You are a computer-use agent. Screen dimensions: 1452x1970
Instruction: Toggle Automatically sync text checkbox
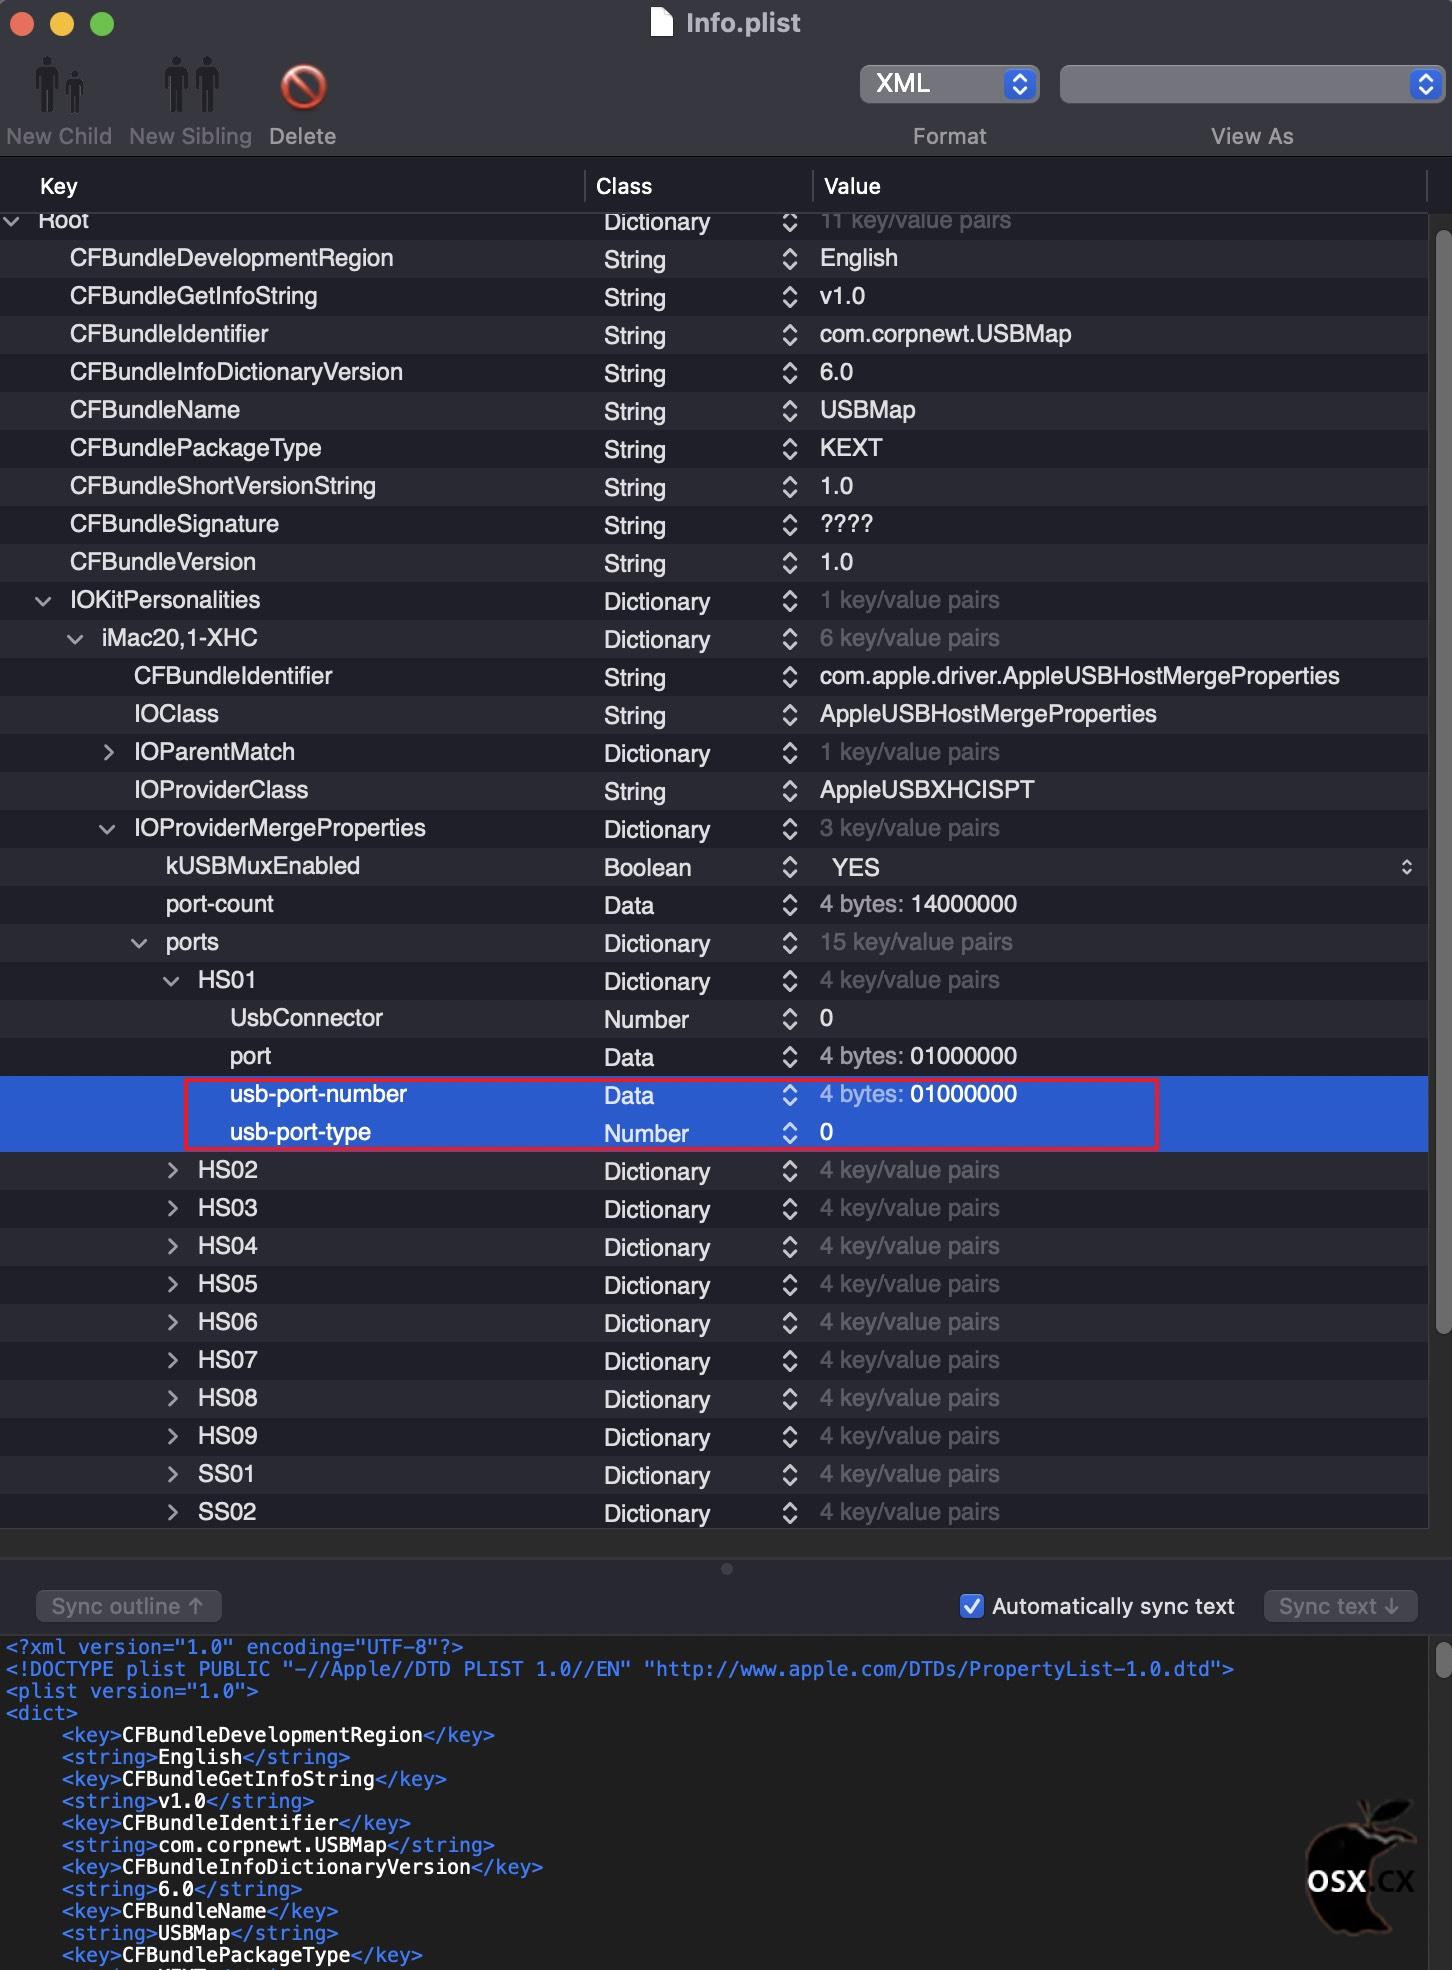[971, 1606]
